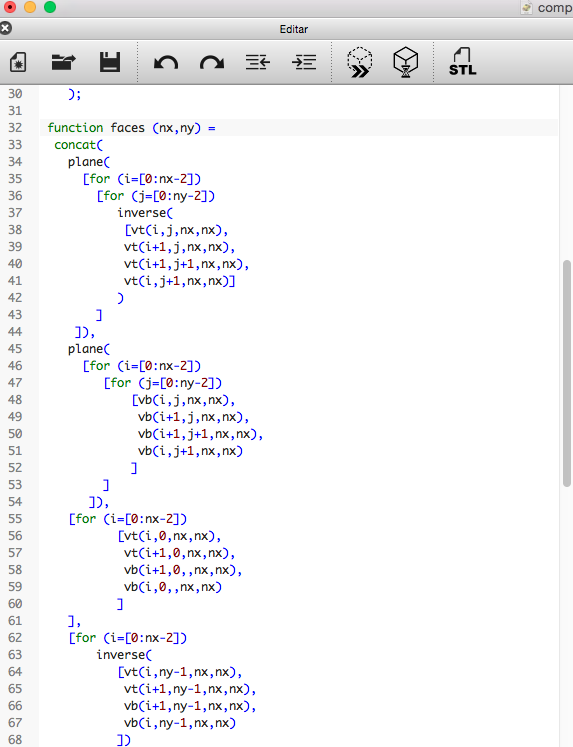Export the design as STL
Screen dimensions: 573x747
click(x=462, y=62)
